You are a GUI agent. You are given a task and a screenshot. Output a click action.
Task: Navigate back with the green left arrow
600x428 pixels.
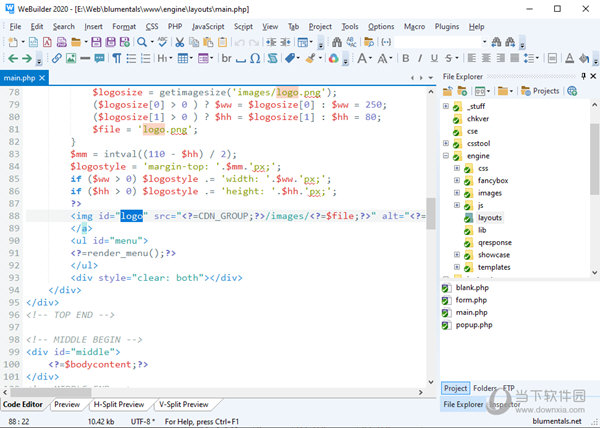(x=13, y=58)
